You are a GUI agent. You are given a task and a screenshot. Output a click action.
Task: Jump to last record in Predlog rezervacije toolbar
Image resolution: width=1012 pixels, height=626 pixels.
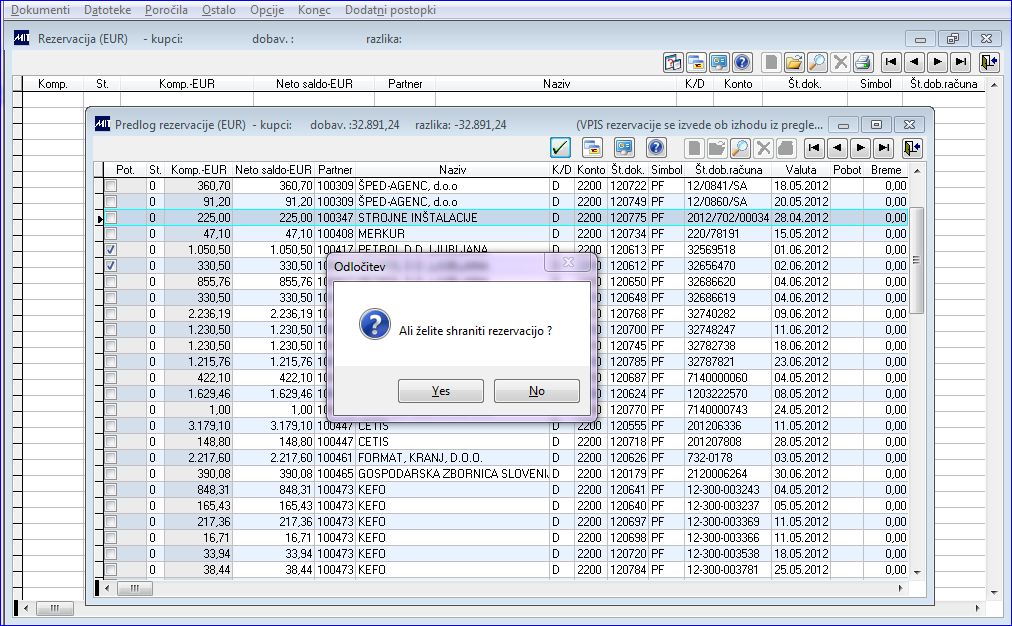[x=883, y=148]
